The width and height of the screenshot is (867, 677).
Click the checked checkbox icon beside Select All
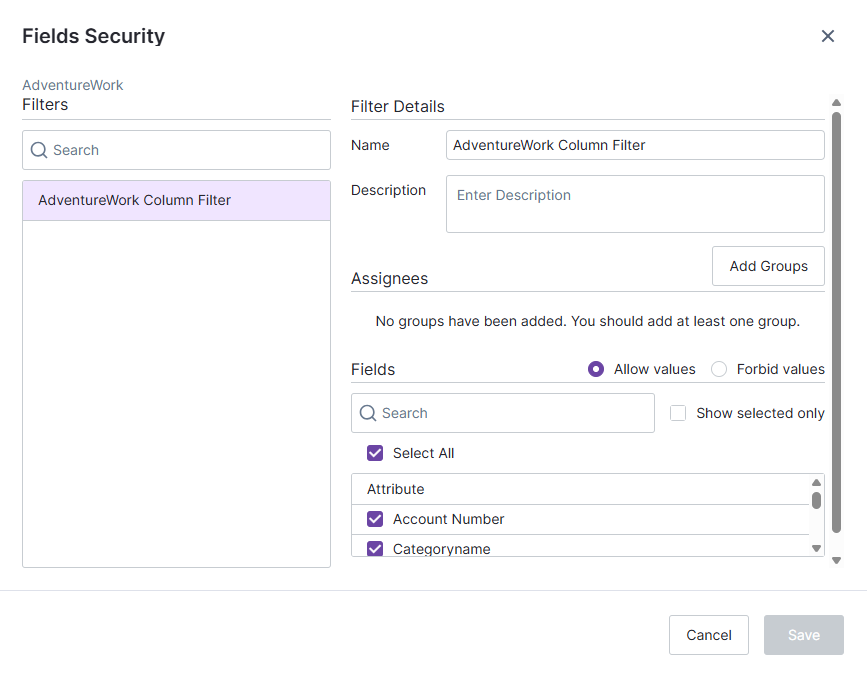coord(375,453)
